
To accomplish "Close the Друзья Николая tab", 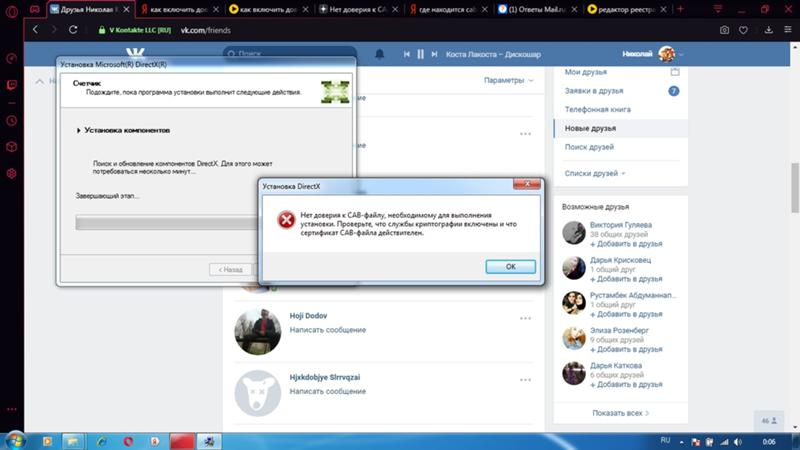I will tap(126, 9).
